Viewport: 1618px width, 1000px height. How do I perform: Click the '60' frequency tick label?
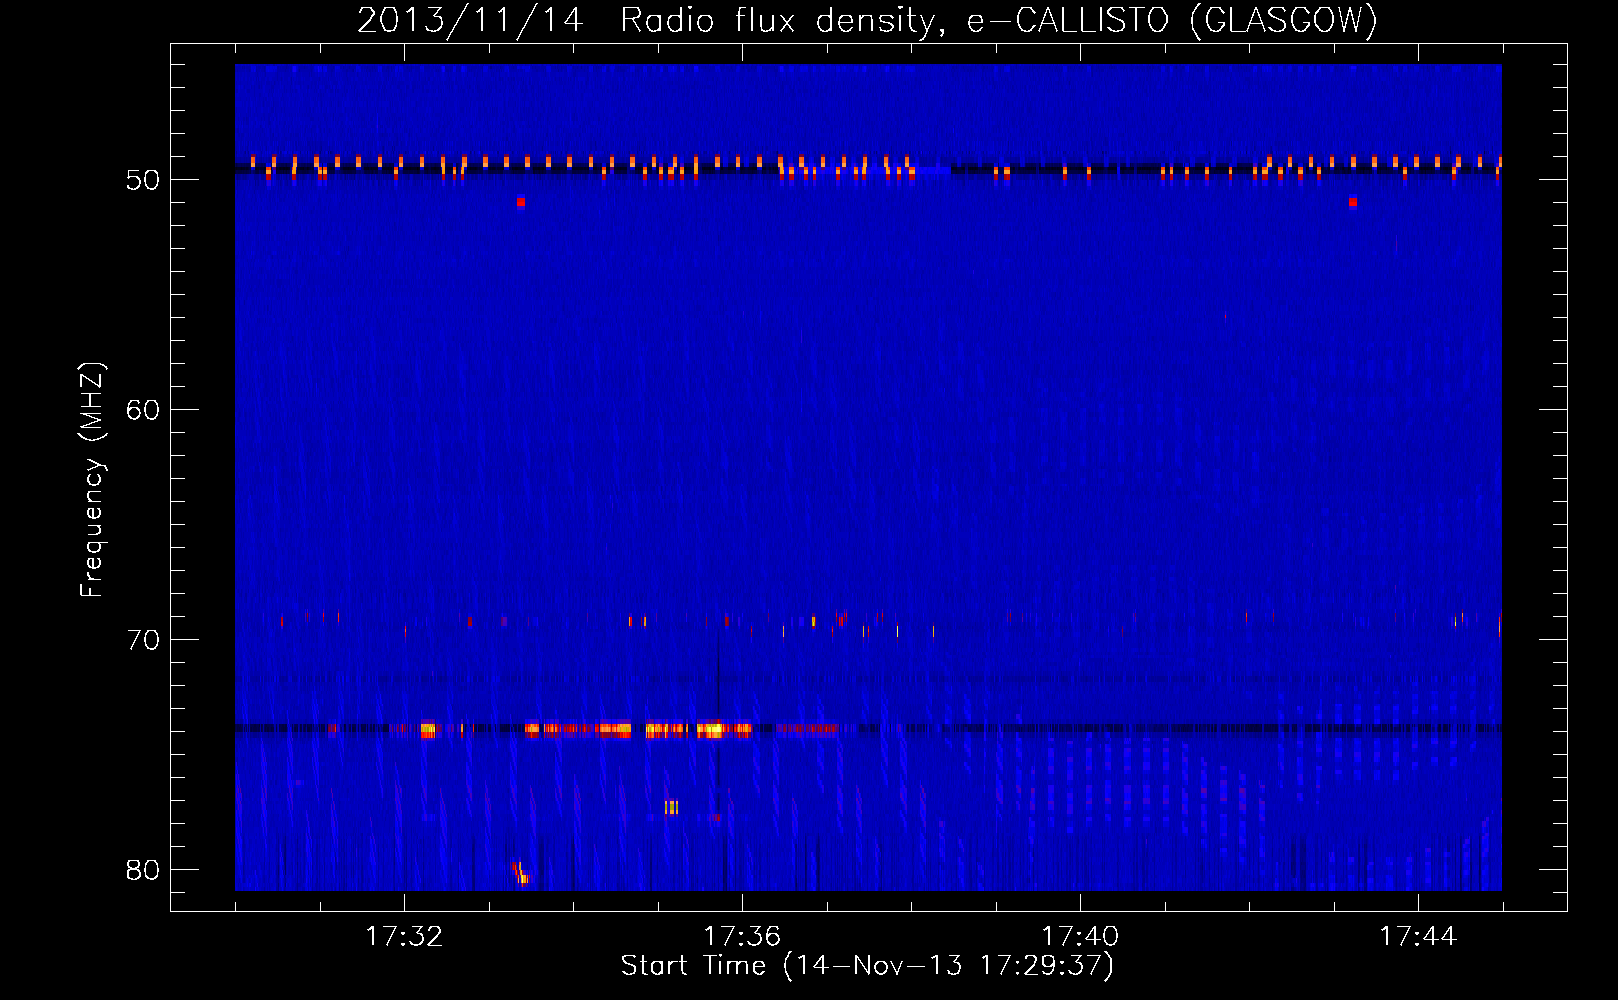click(x=143, y=410)
